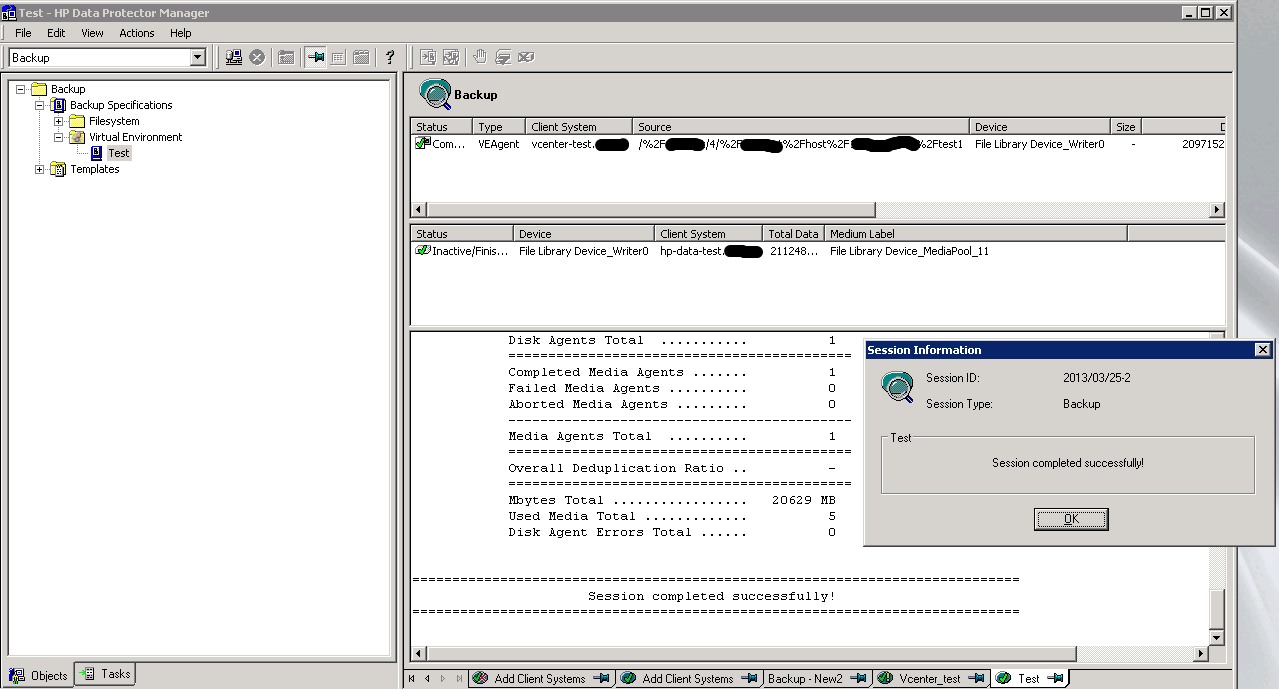Click the last toolbar icon
Image resolution: width=1279 pixels, height=689 pixels.
[x=526, y=57]
